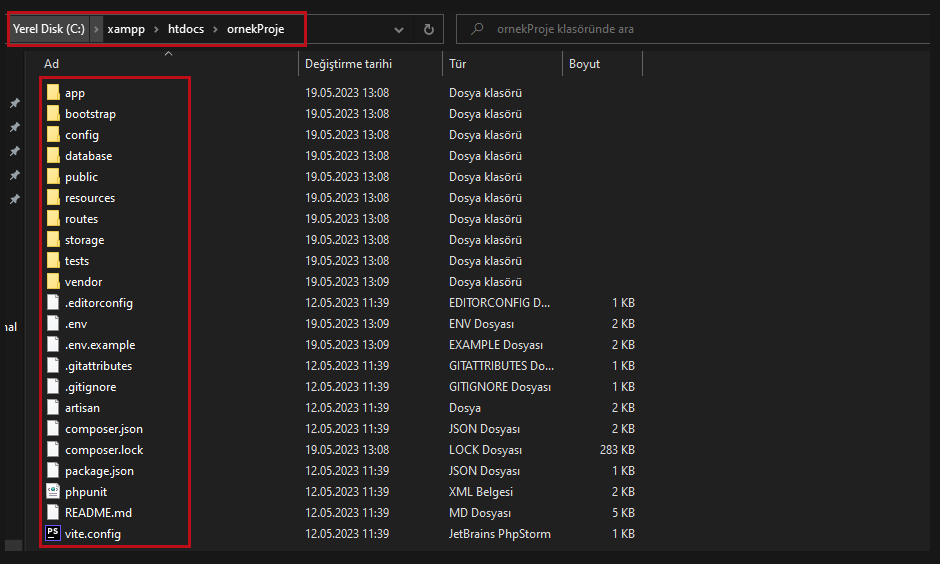Select the .env file icon
The width and height of the screenshot is (940, 564).
(x=53, y=323)
